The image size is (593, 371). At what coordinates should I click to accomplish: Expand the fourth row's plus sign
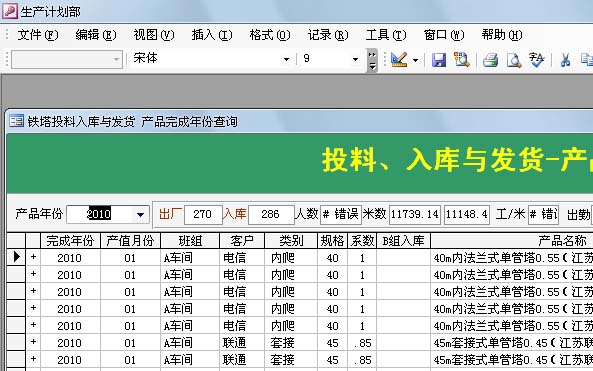click(x=33, y=307)
